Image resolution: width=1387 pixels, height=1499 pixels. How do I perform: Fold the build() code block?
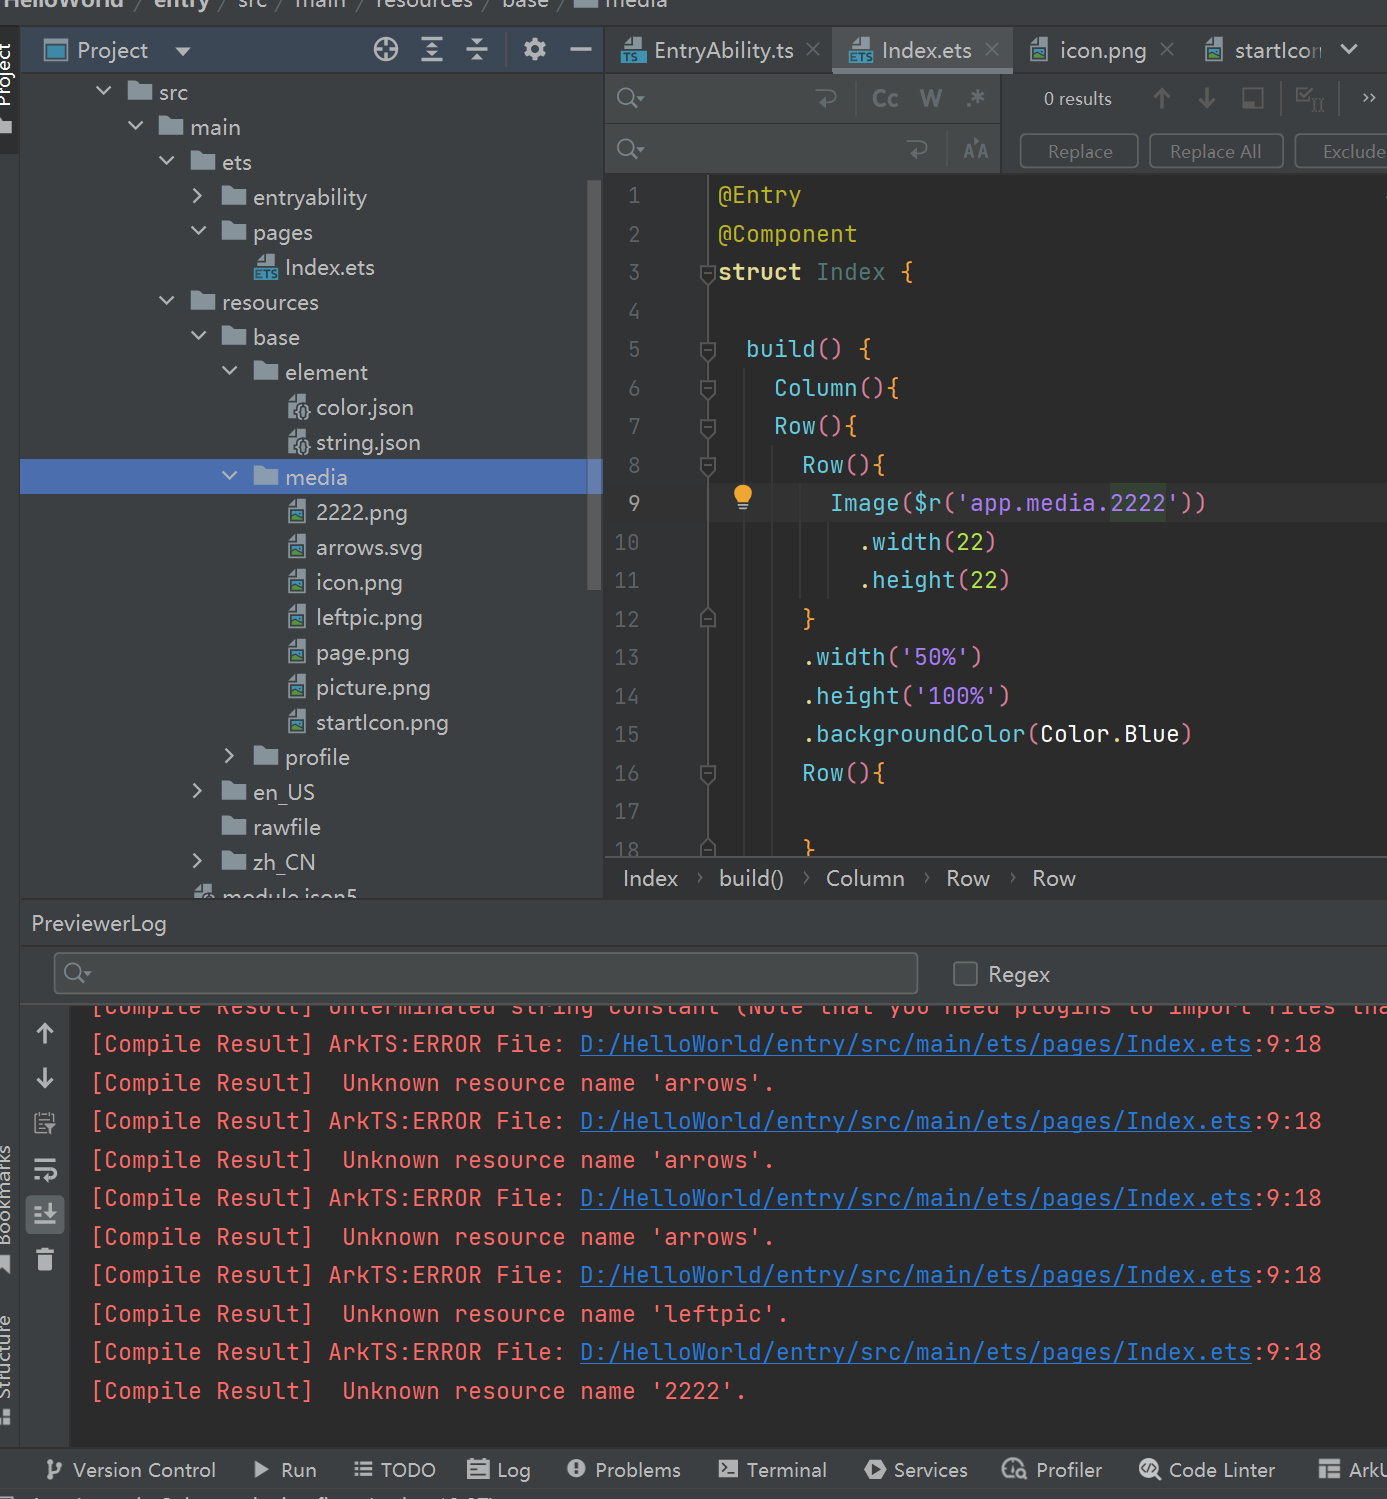707,349
